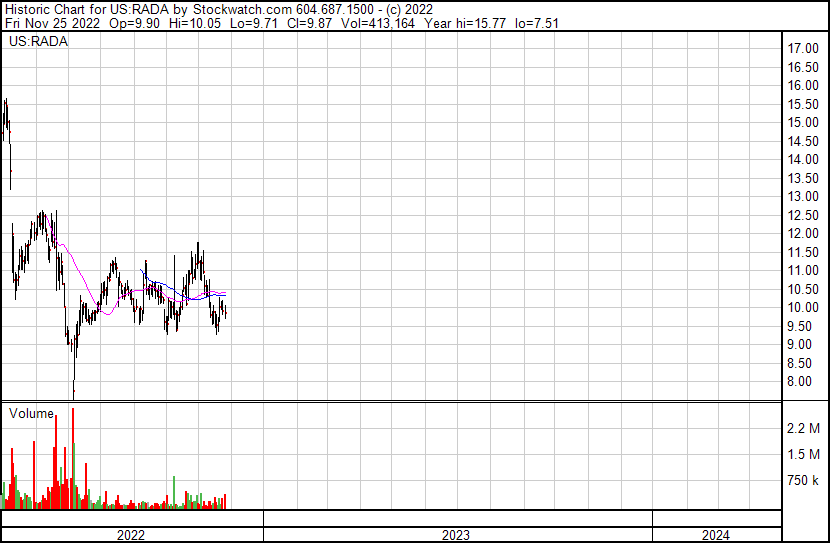Click the 16.00 price axis label
830x543 pixels.
803,85
